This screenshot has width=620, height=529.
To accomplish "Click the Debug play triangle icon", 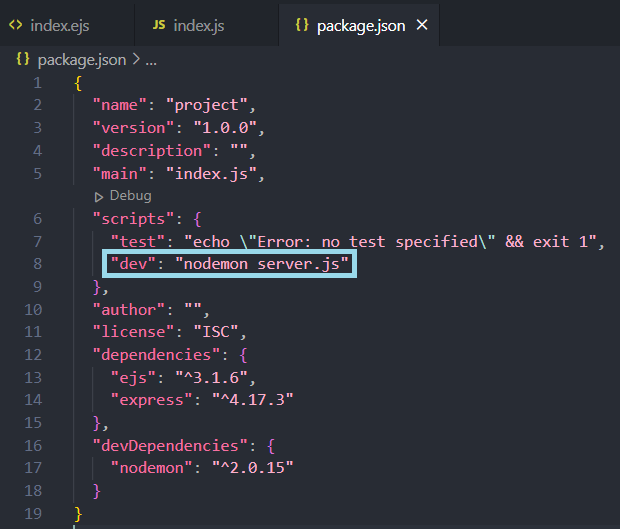I will click(x=99, y=196).
